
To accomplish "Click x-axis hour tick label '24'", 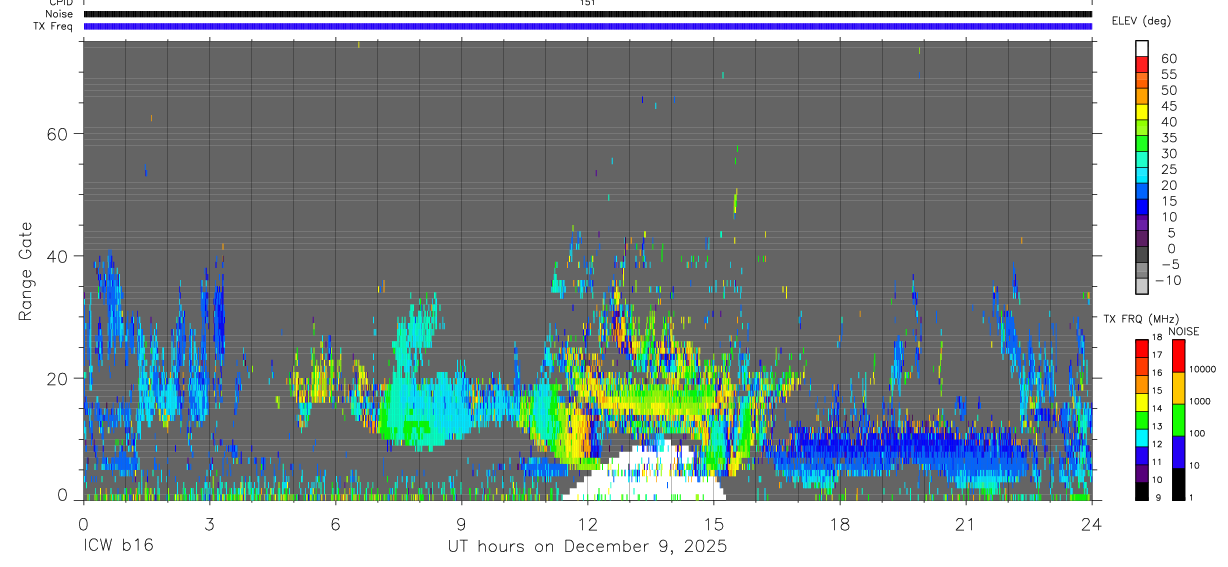I will (1092, 523).
